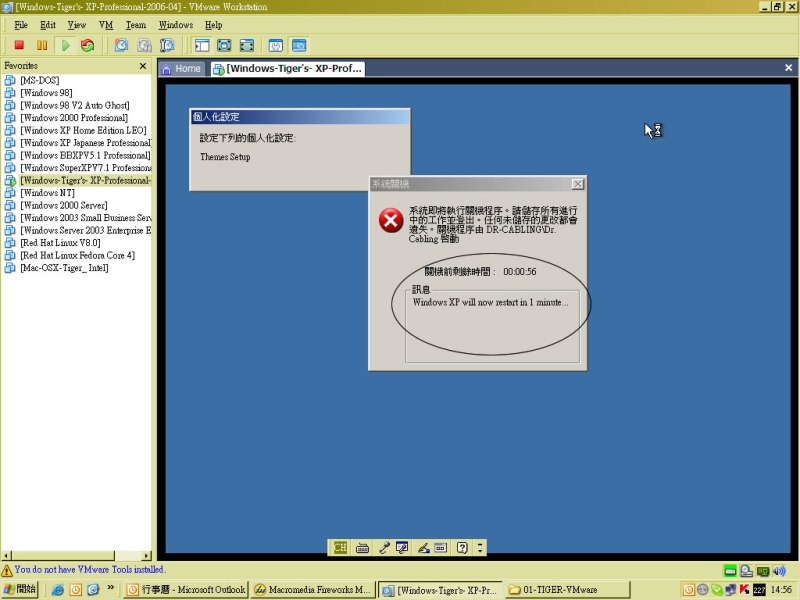Image resolution: width=800 pixels, height=600 pixels.
Task: Click the Kaspersky K tray icon
Action: pyautogui.click(x=744, y=589)
